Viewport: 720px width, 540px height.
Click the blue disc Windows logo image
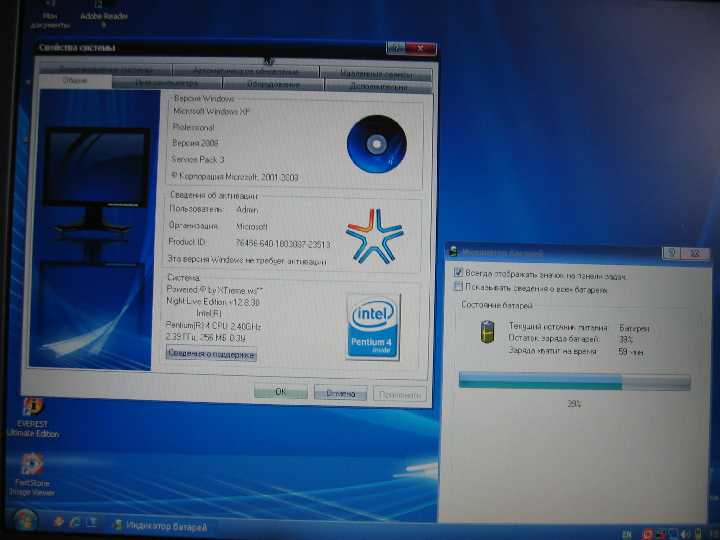(377, 144)
